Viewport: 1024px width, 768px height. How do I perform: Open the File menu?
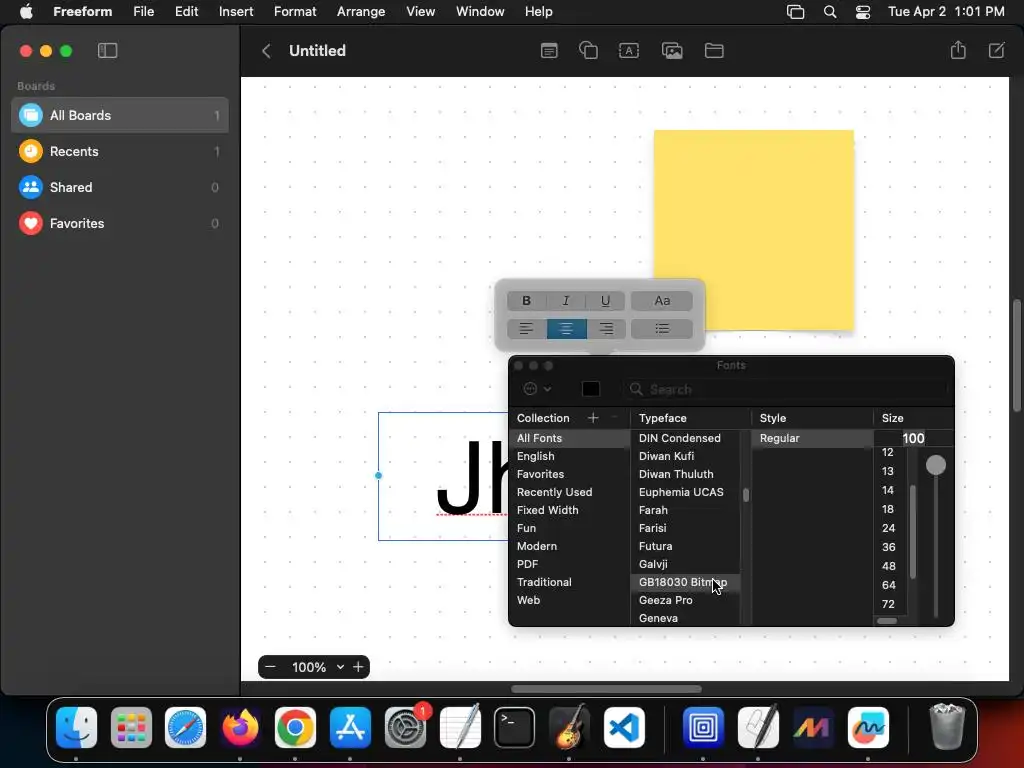click(143, 11)
